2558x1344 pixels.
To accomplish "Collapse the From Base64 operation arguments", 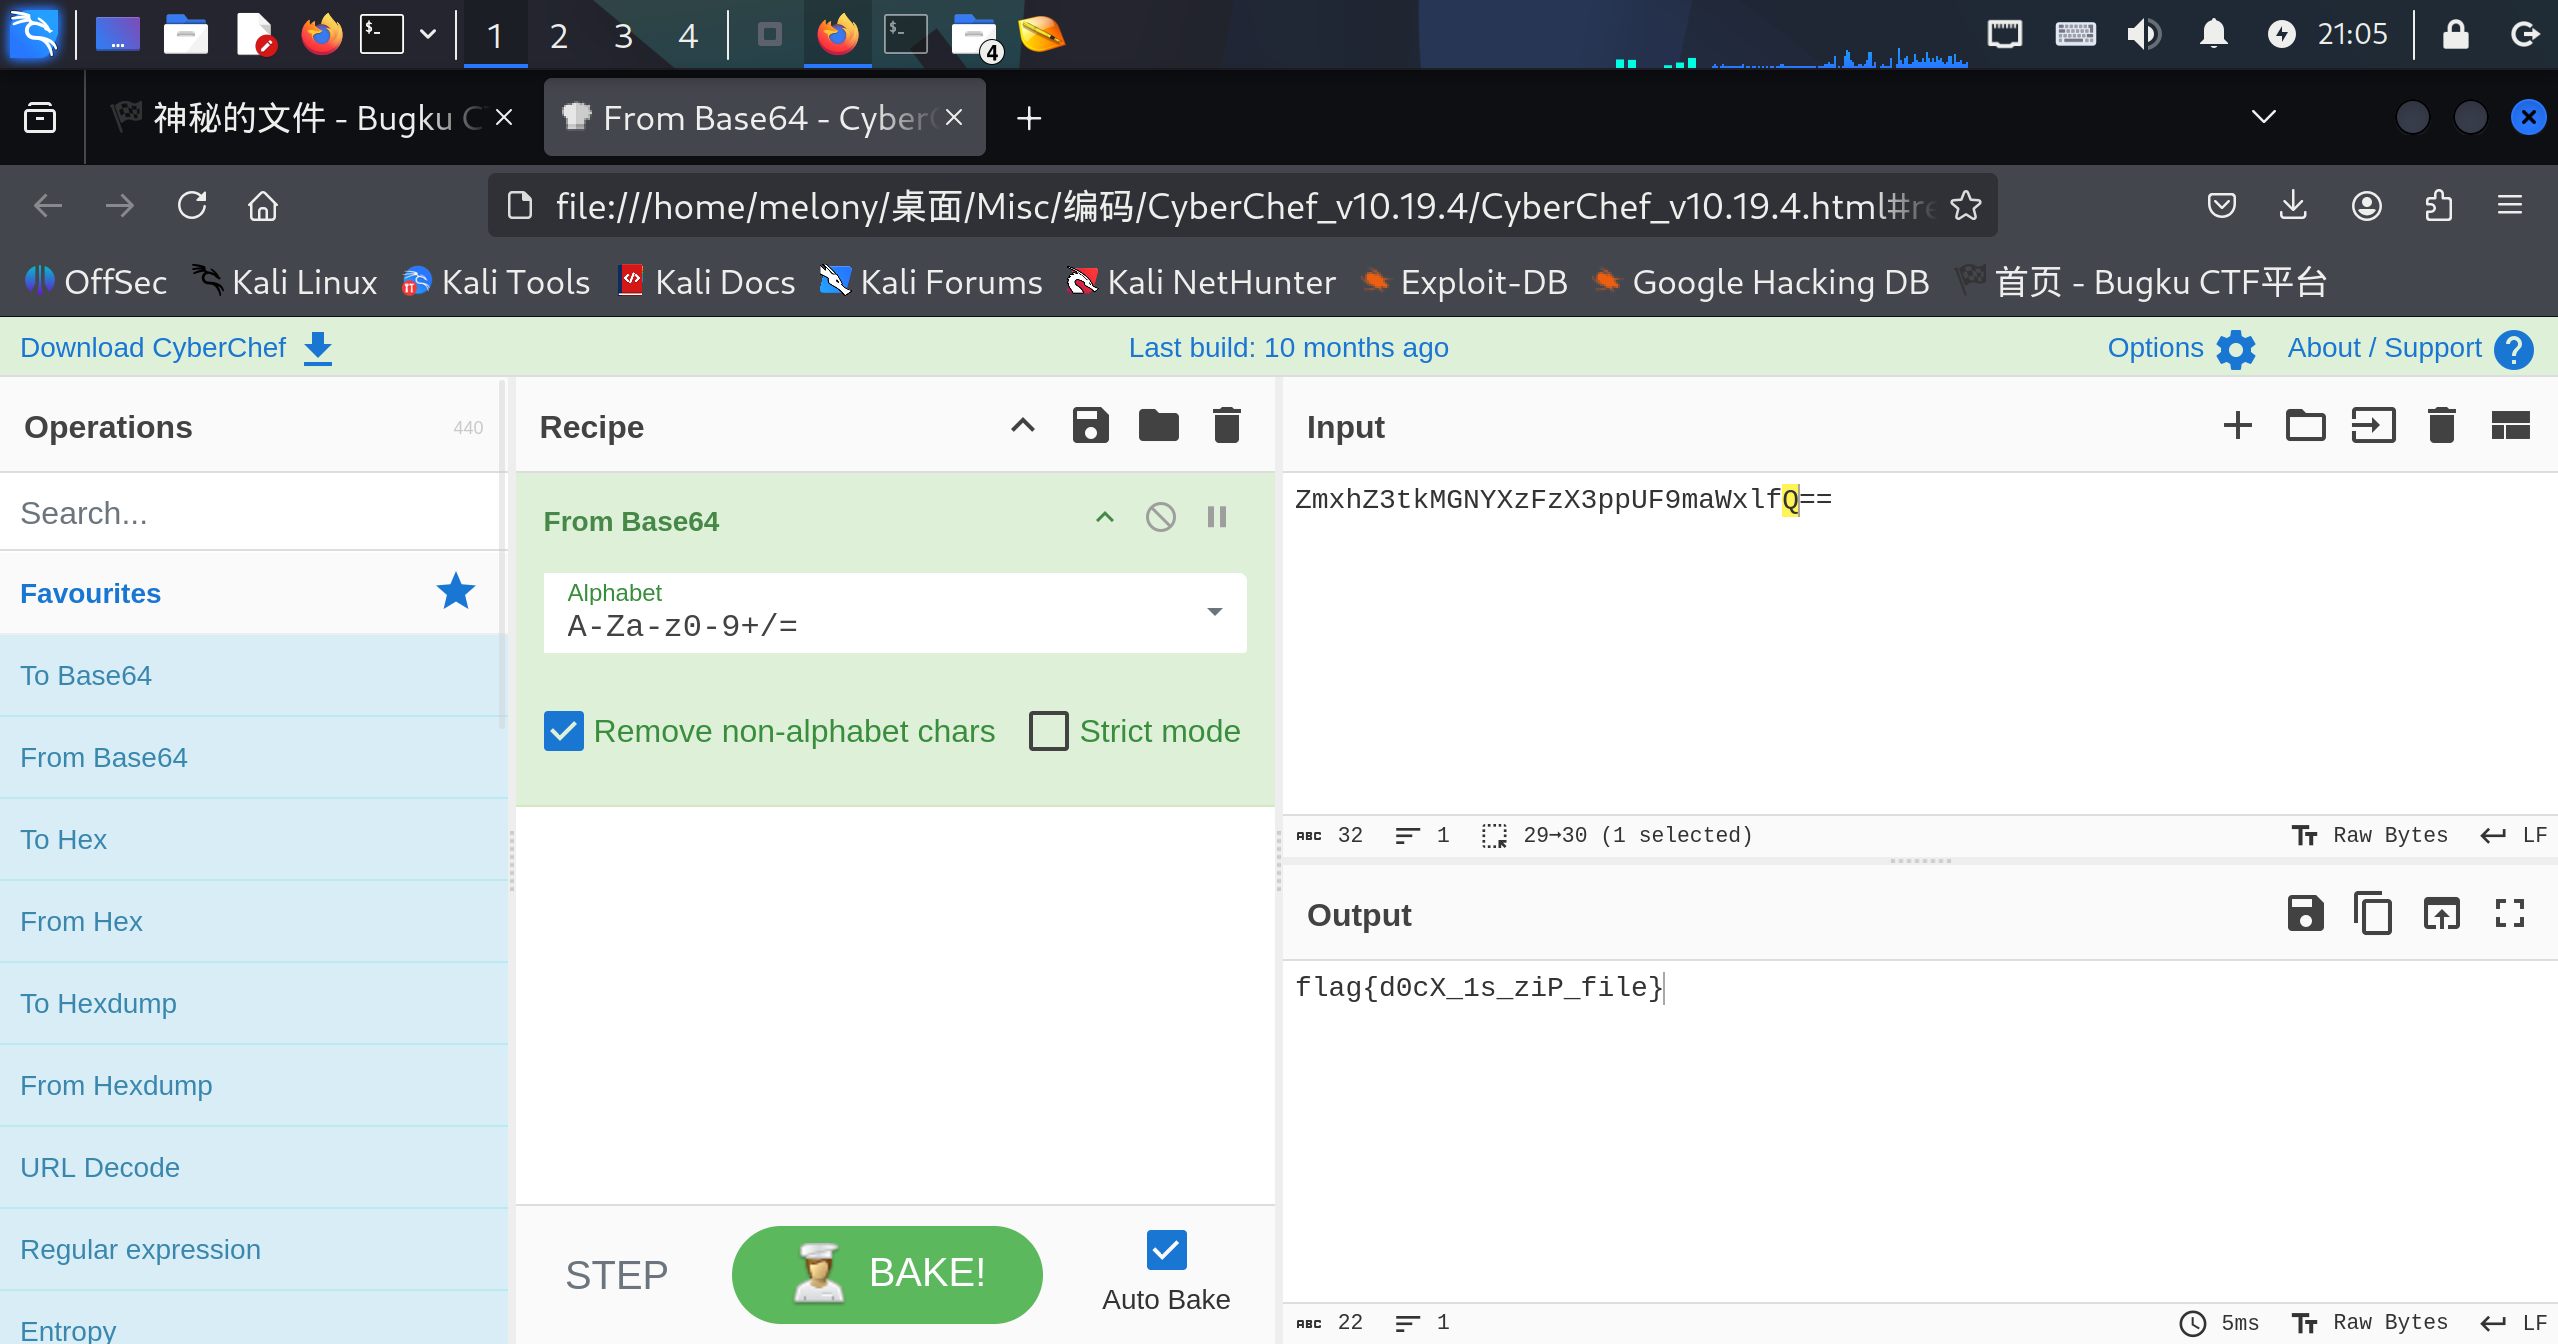I will click(1104, 517).
